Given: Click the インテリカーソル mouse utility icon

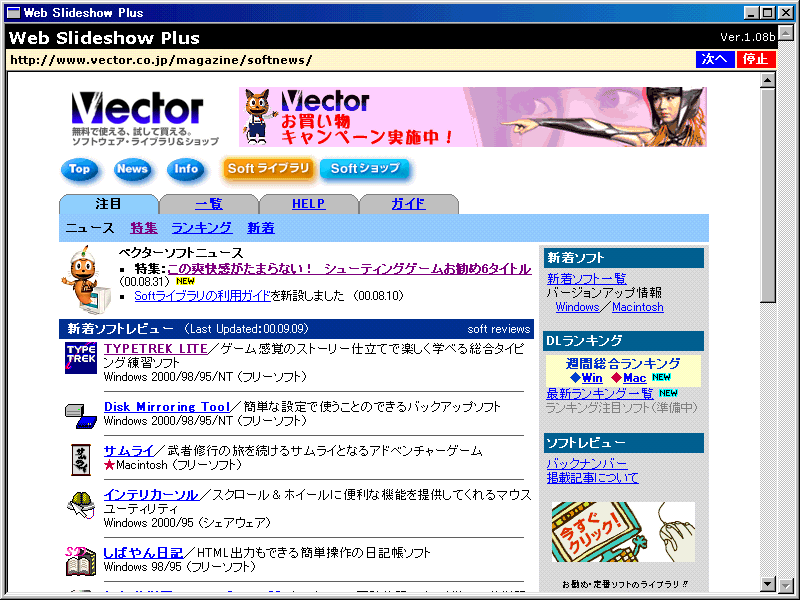Looking at the screenshot, I should click(81, 505).
